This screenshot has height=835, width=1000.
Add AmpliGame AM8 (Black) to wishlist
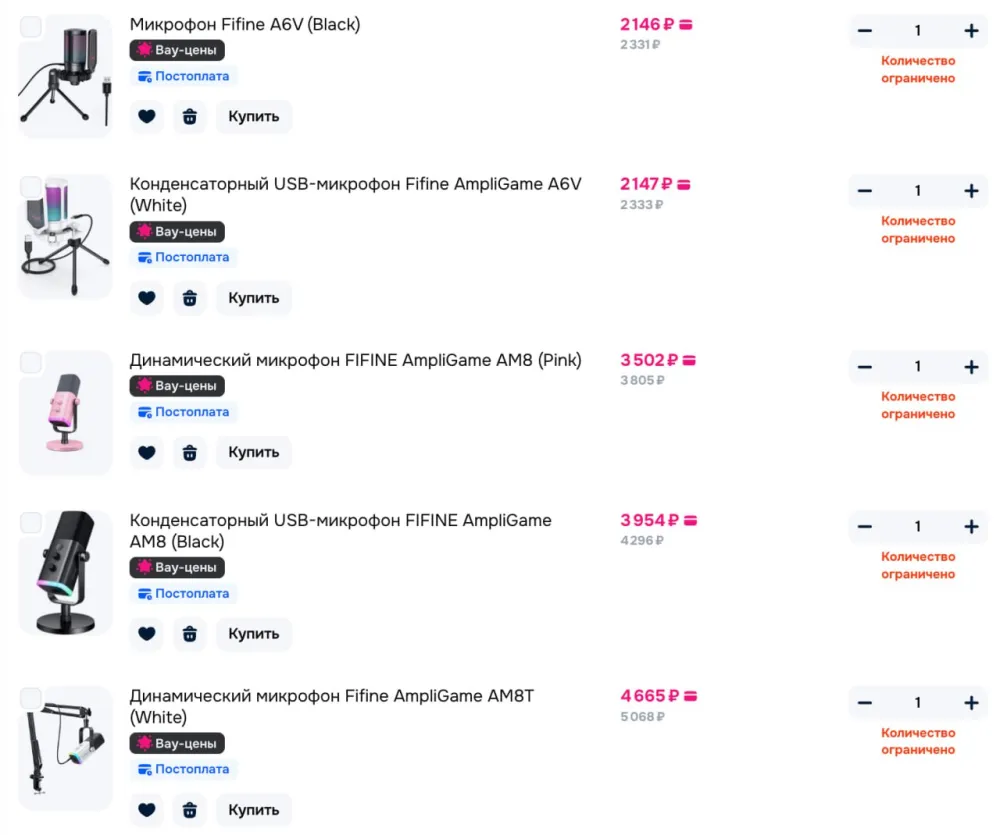pyautogui.click(x=147, y=634)
